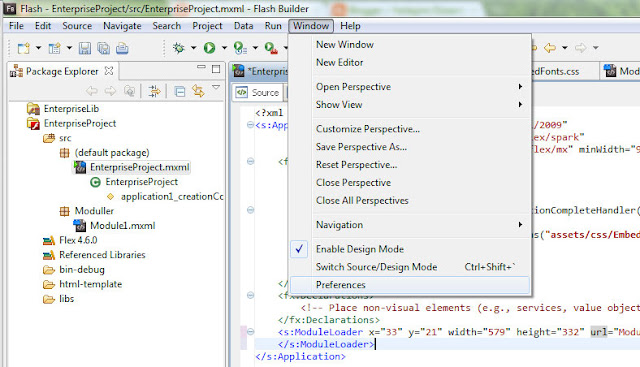Viewport: 640px width, 367px height.
Task: Maximize the Package Explorer panel
Action: (216, 69)
